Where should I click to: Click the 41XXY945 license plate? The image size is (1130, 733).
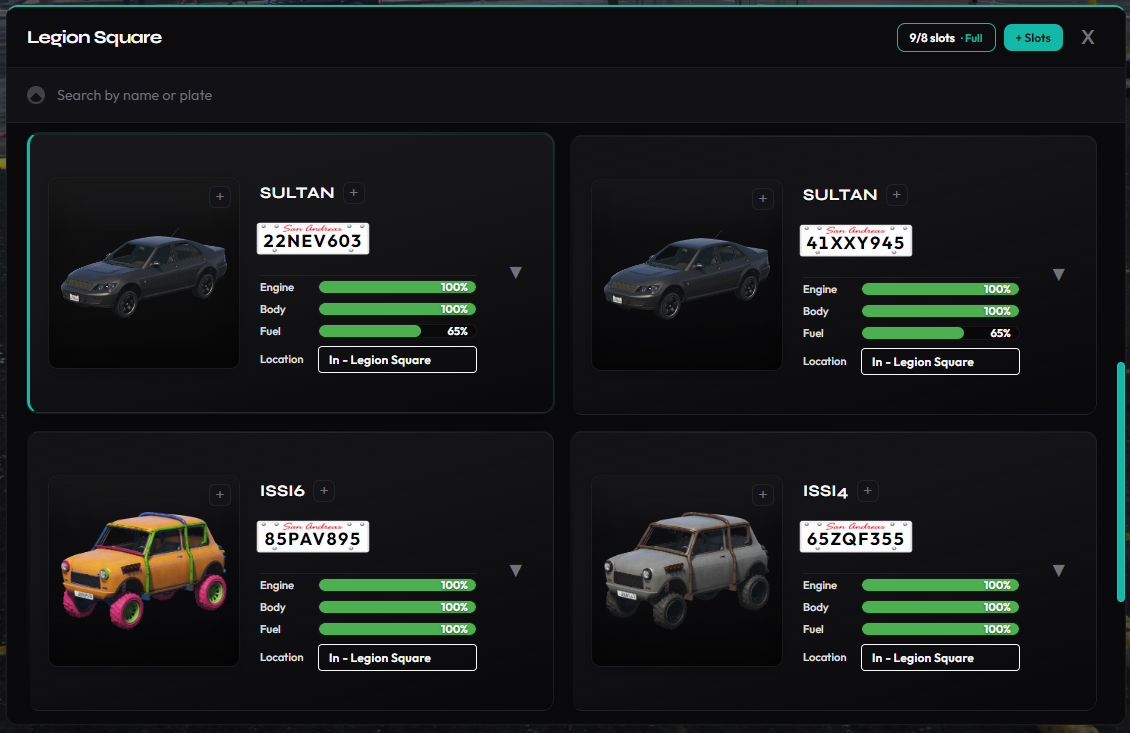pyautogui.click(x=855, y=241)
